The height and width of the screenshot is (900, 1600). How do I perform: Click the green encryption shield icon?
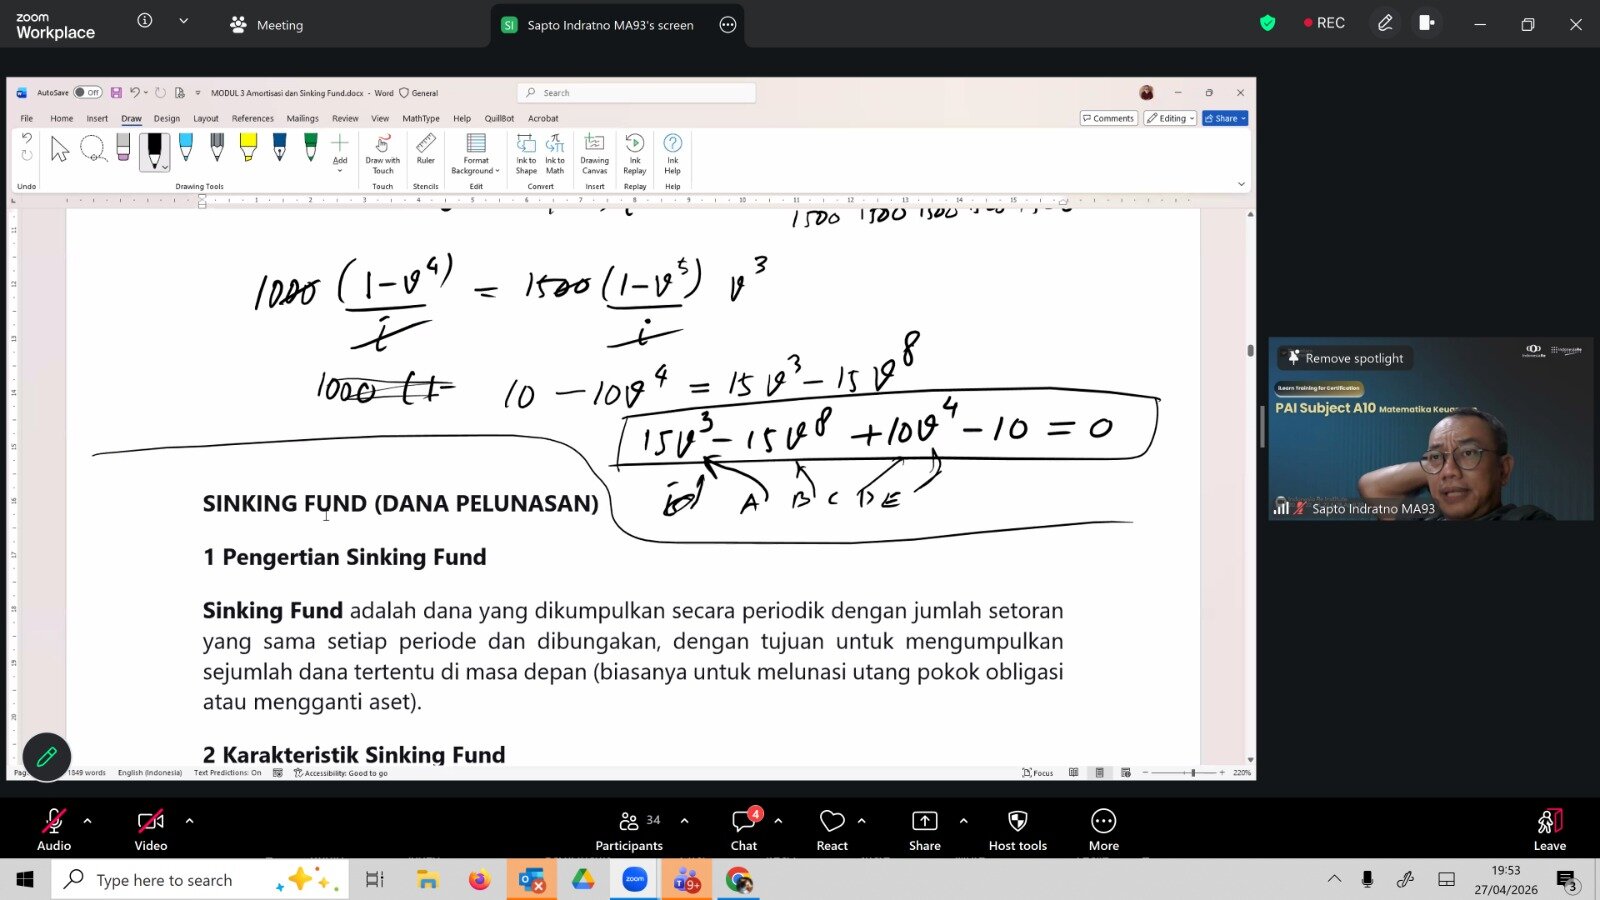(x=1267, y=23)
